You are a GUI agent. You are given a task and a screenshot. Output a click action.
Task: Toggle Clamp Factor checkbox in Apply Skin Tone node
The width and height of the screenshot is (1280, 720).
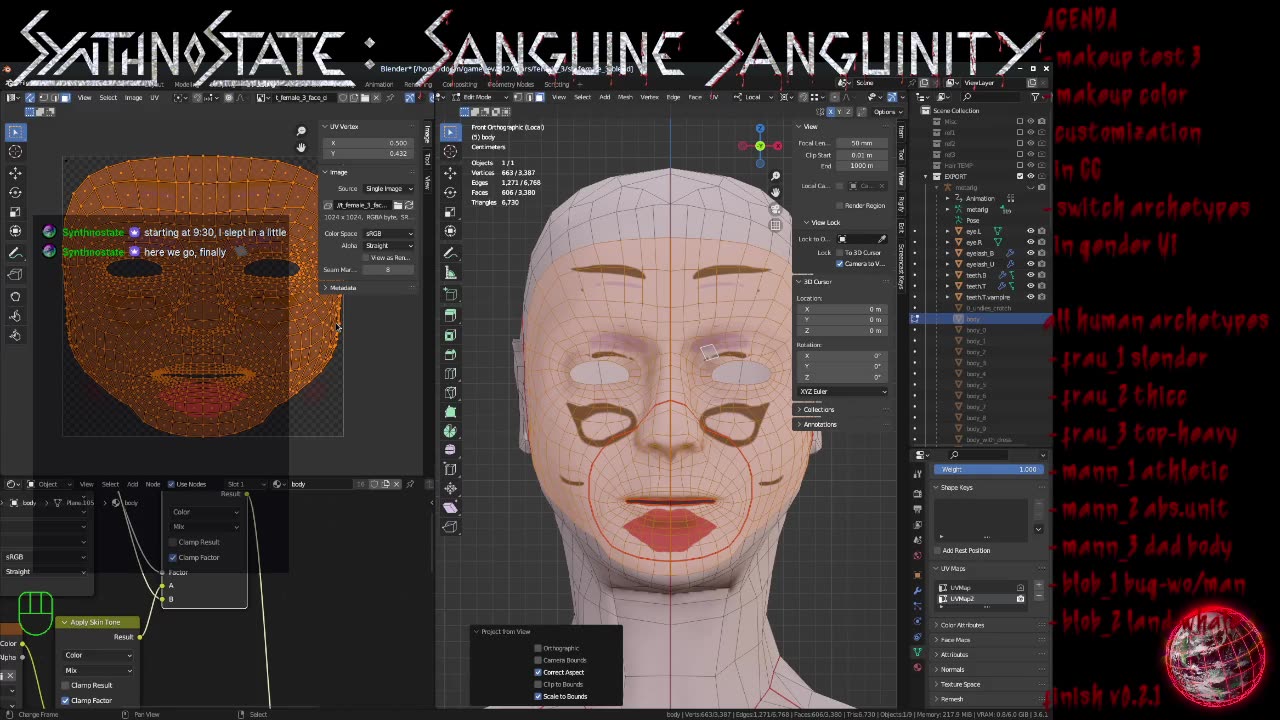pyautogui.click(x=66, y=700)
